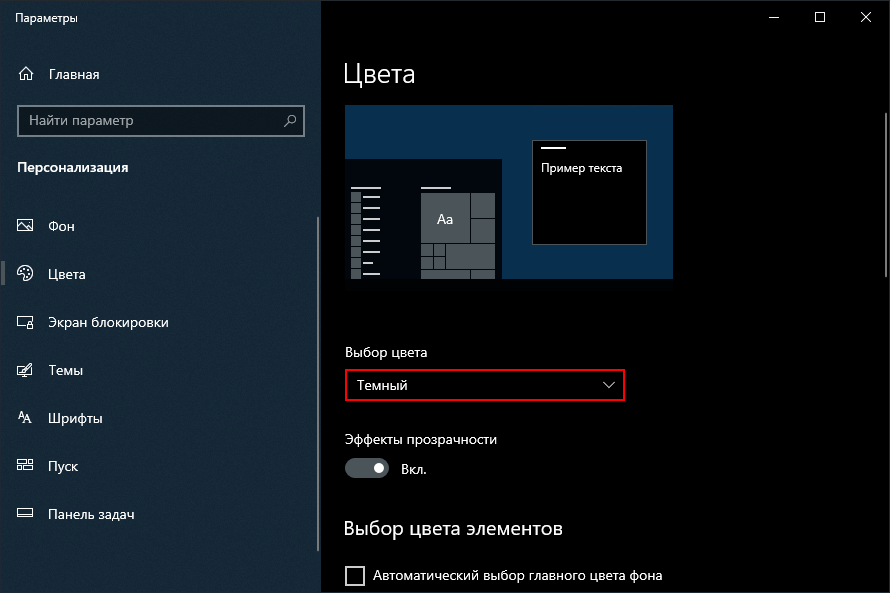Open the Выбор цвета dropdown
Screen dimensions: 890x593
pos(485,385)
